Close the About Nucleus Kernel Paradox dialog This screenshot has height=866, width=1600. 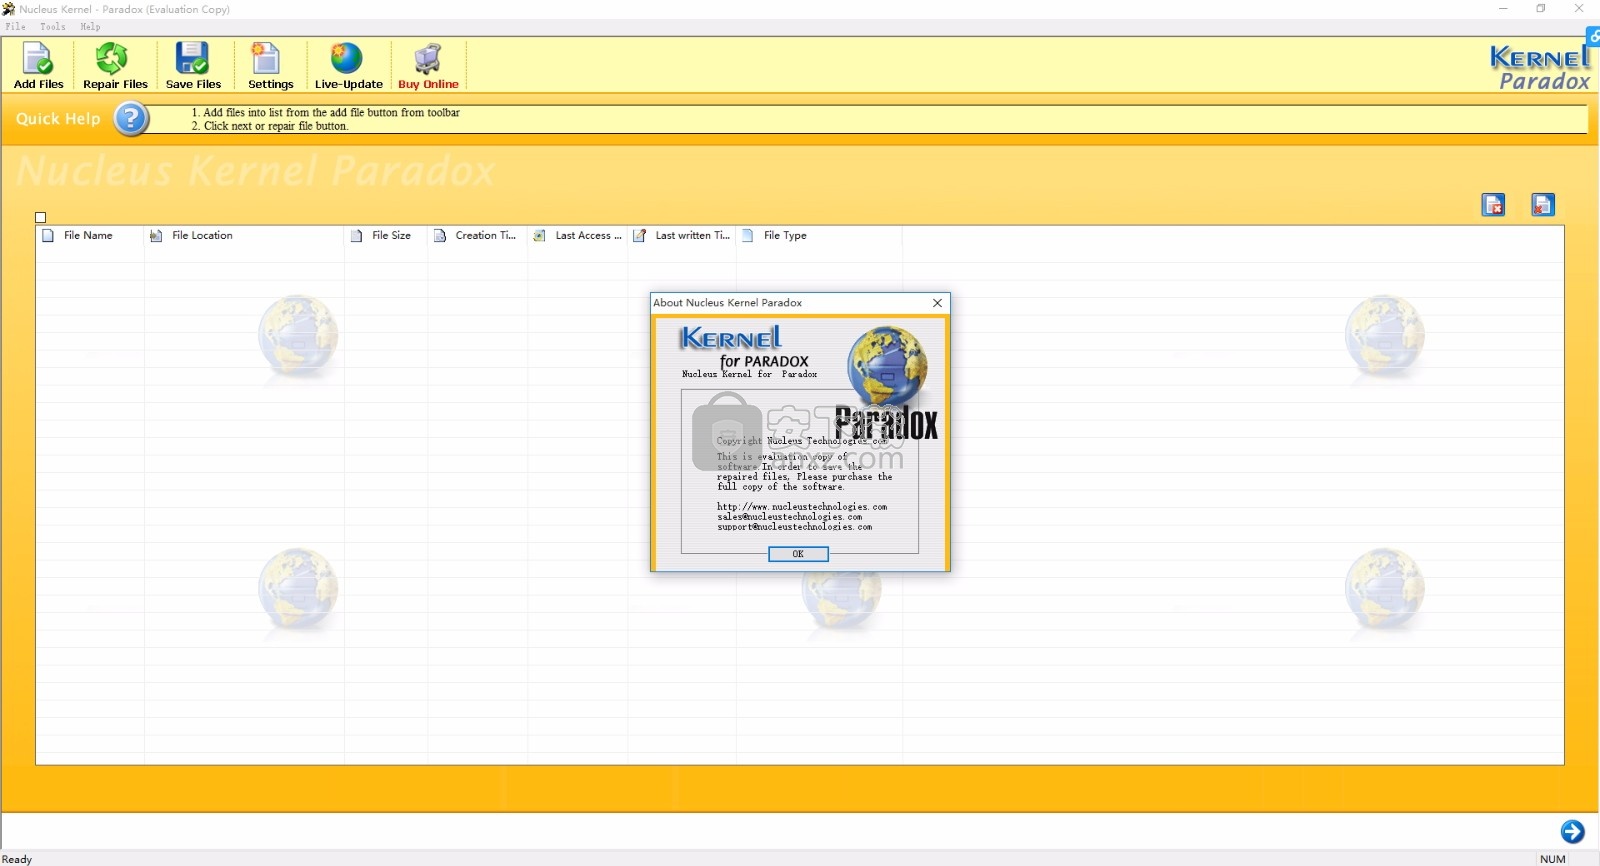pyautogui.click(x=937, y=303)
